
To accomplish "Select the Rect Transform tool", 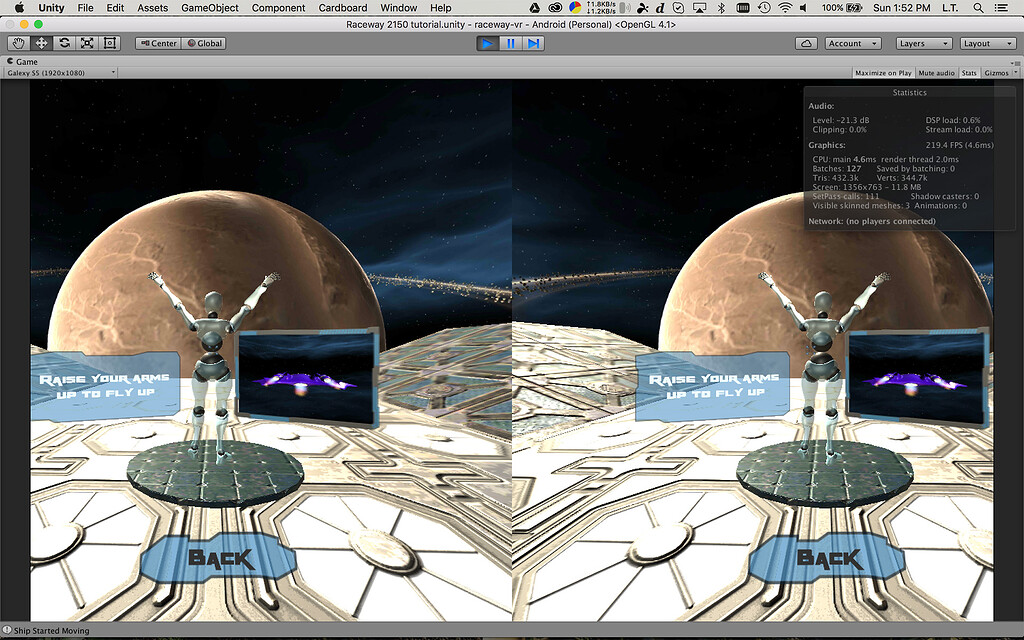I will click(x=109, y=42).
